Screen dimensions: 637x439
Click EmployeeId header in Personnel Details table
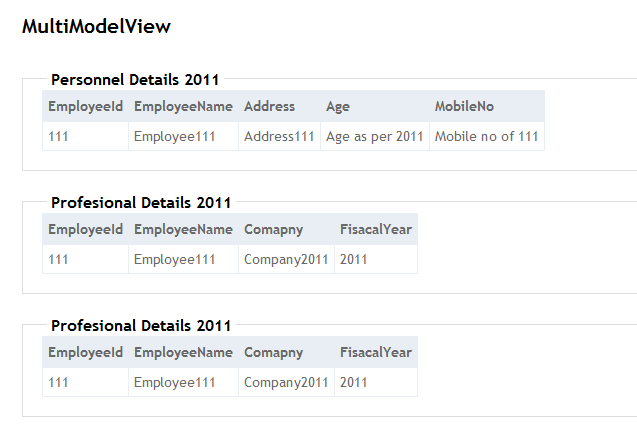pyautogui.click(x=85, y=106)
